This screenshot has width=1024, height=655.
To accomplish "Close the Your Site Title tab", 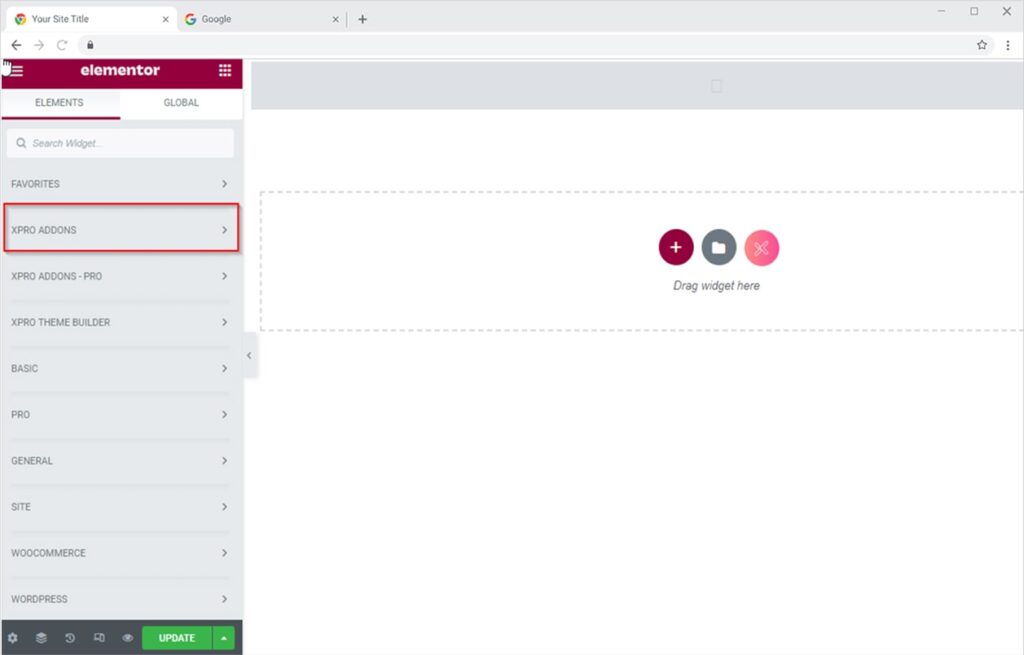I will [165, 20].
